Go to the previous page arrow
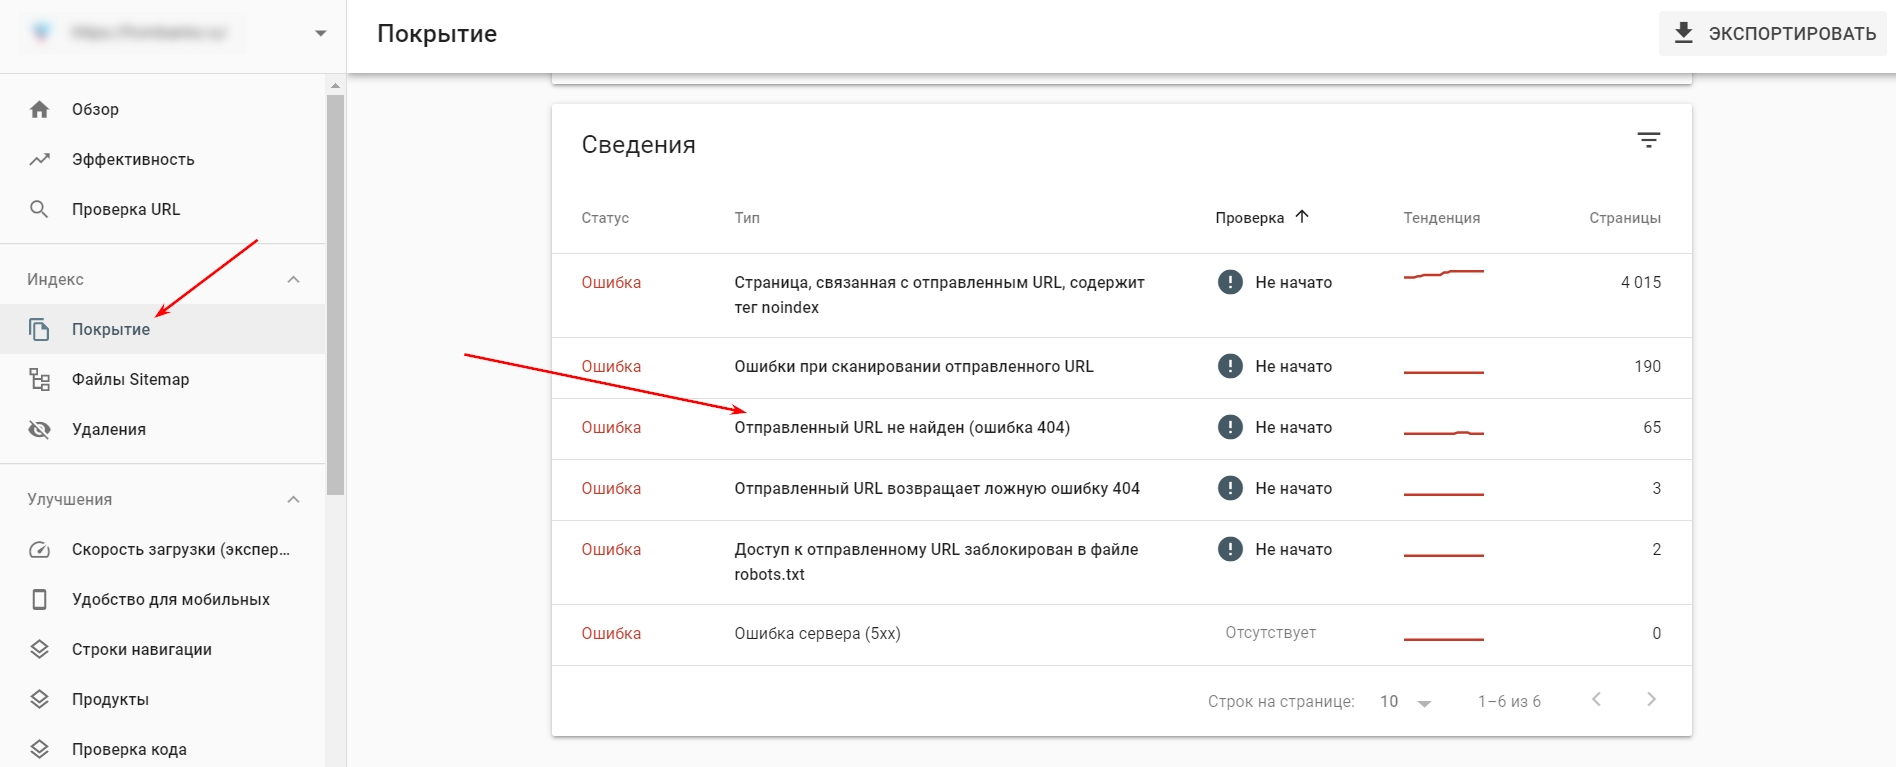Image resolution: width=1896 pixels, height=767 pixels. click(x=1597, y=700)
